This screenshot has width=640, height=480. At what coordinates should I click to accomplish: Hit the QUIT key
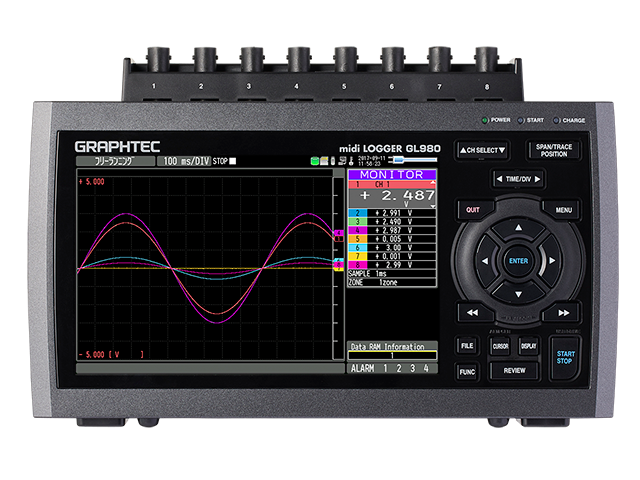click(x=473, y=210)
